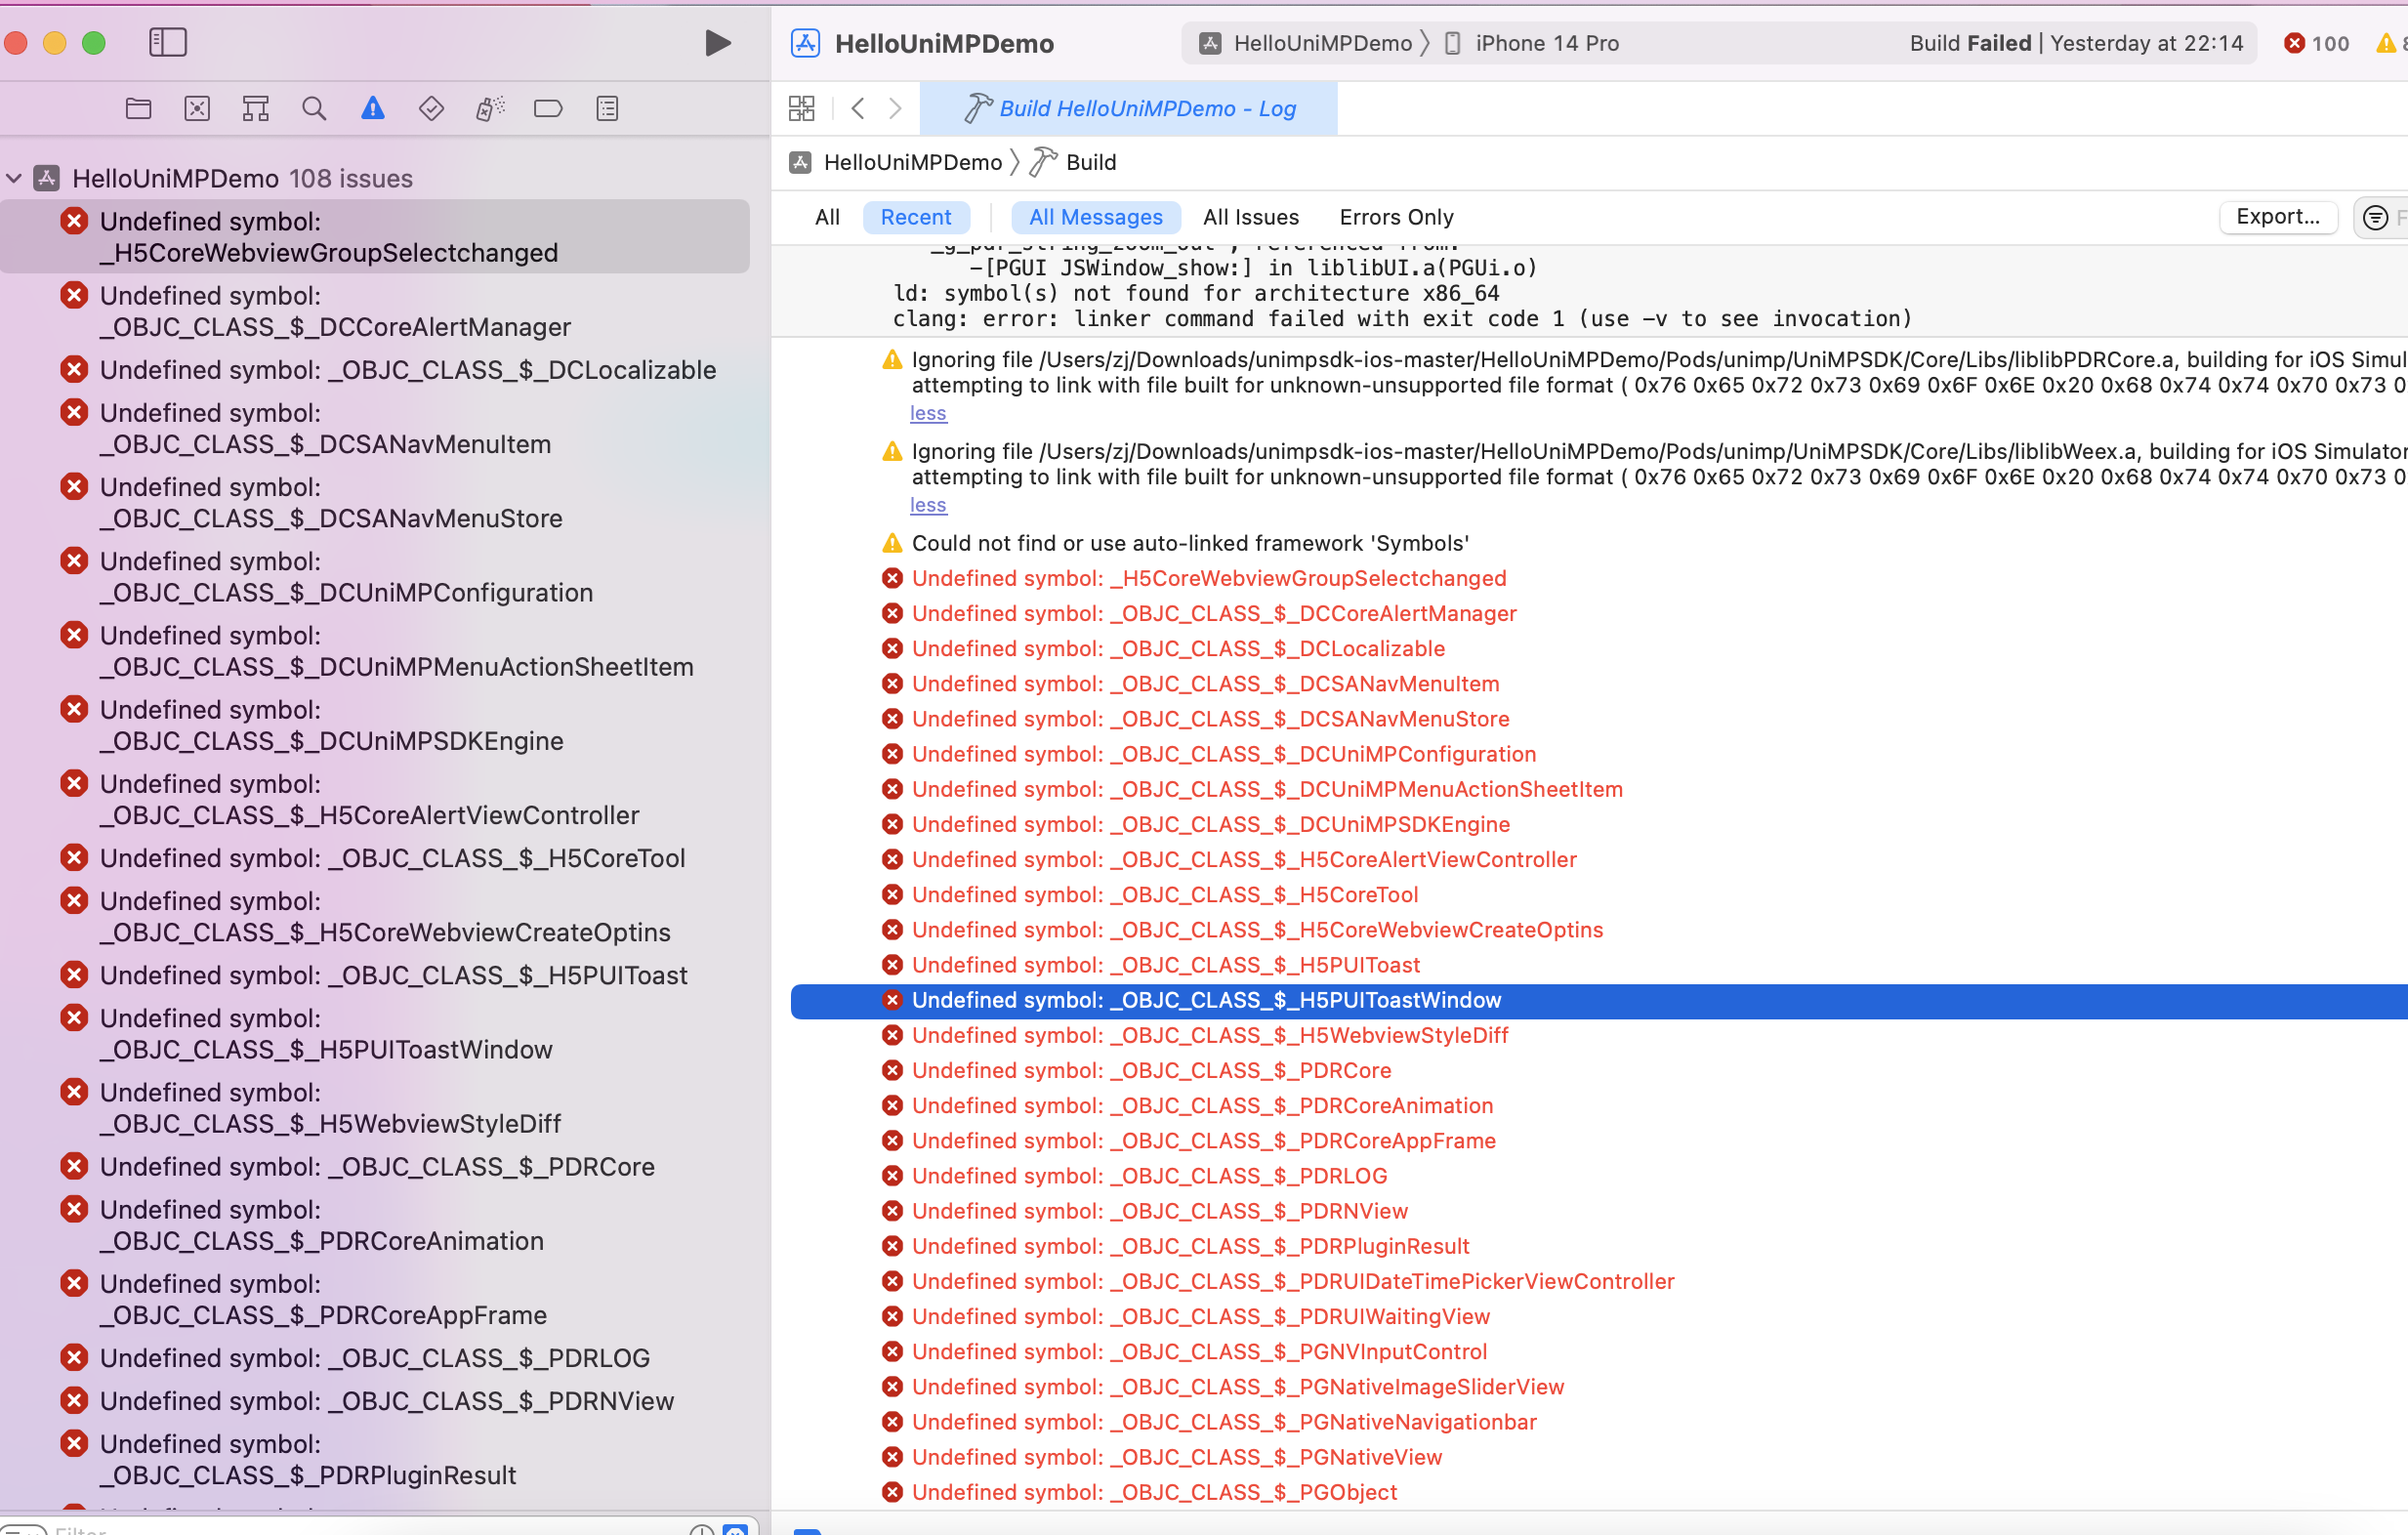Click less link under liblibWeex.a warning

point(928,505)
